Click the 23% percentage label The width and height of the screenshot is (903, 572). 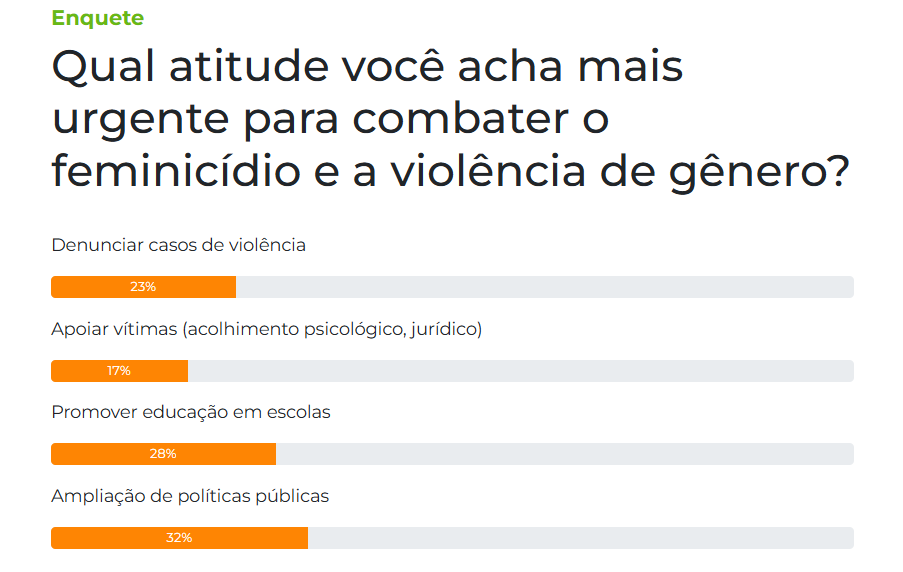coord(143,287)
